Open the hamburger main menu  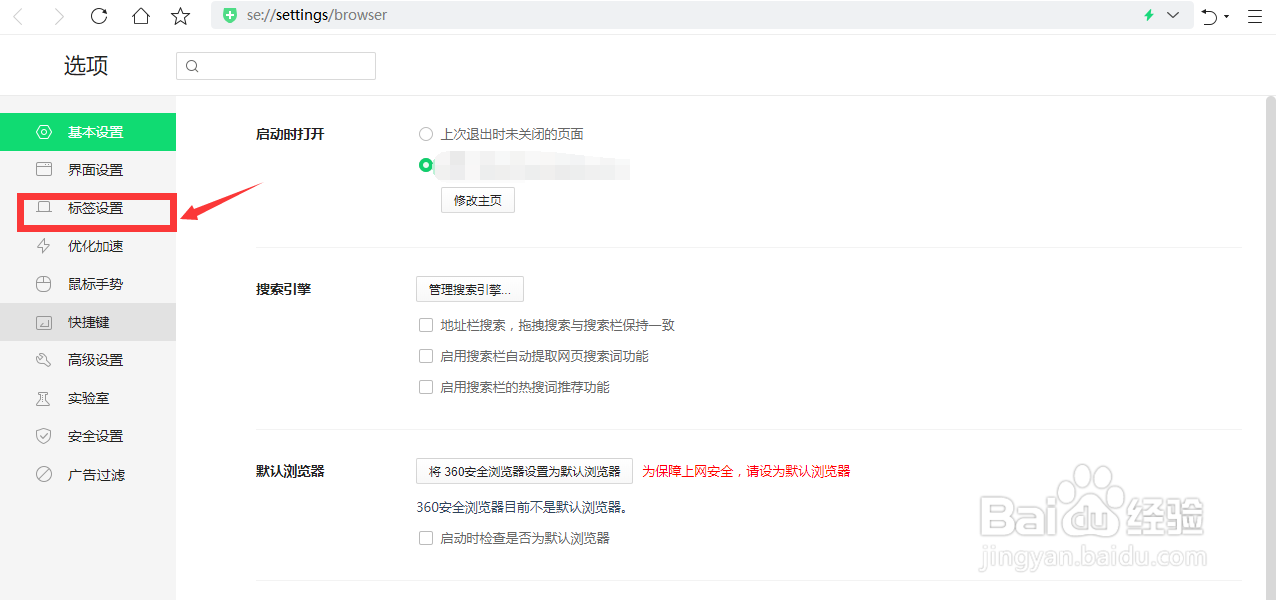(1255, 16)
